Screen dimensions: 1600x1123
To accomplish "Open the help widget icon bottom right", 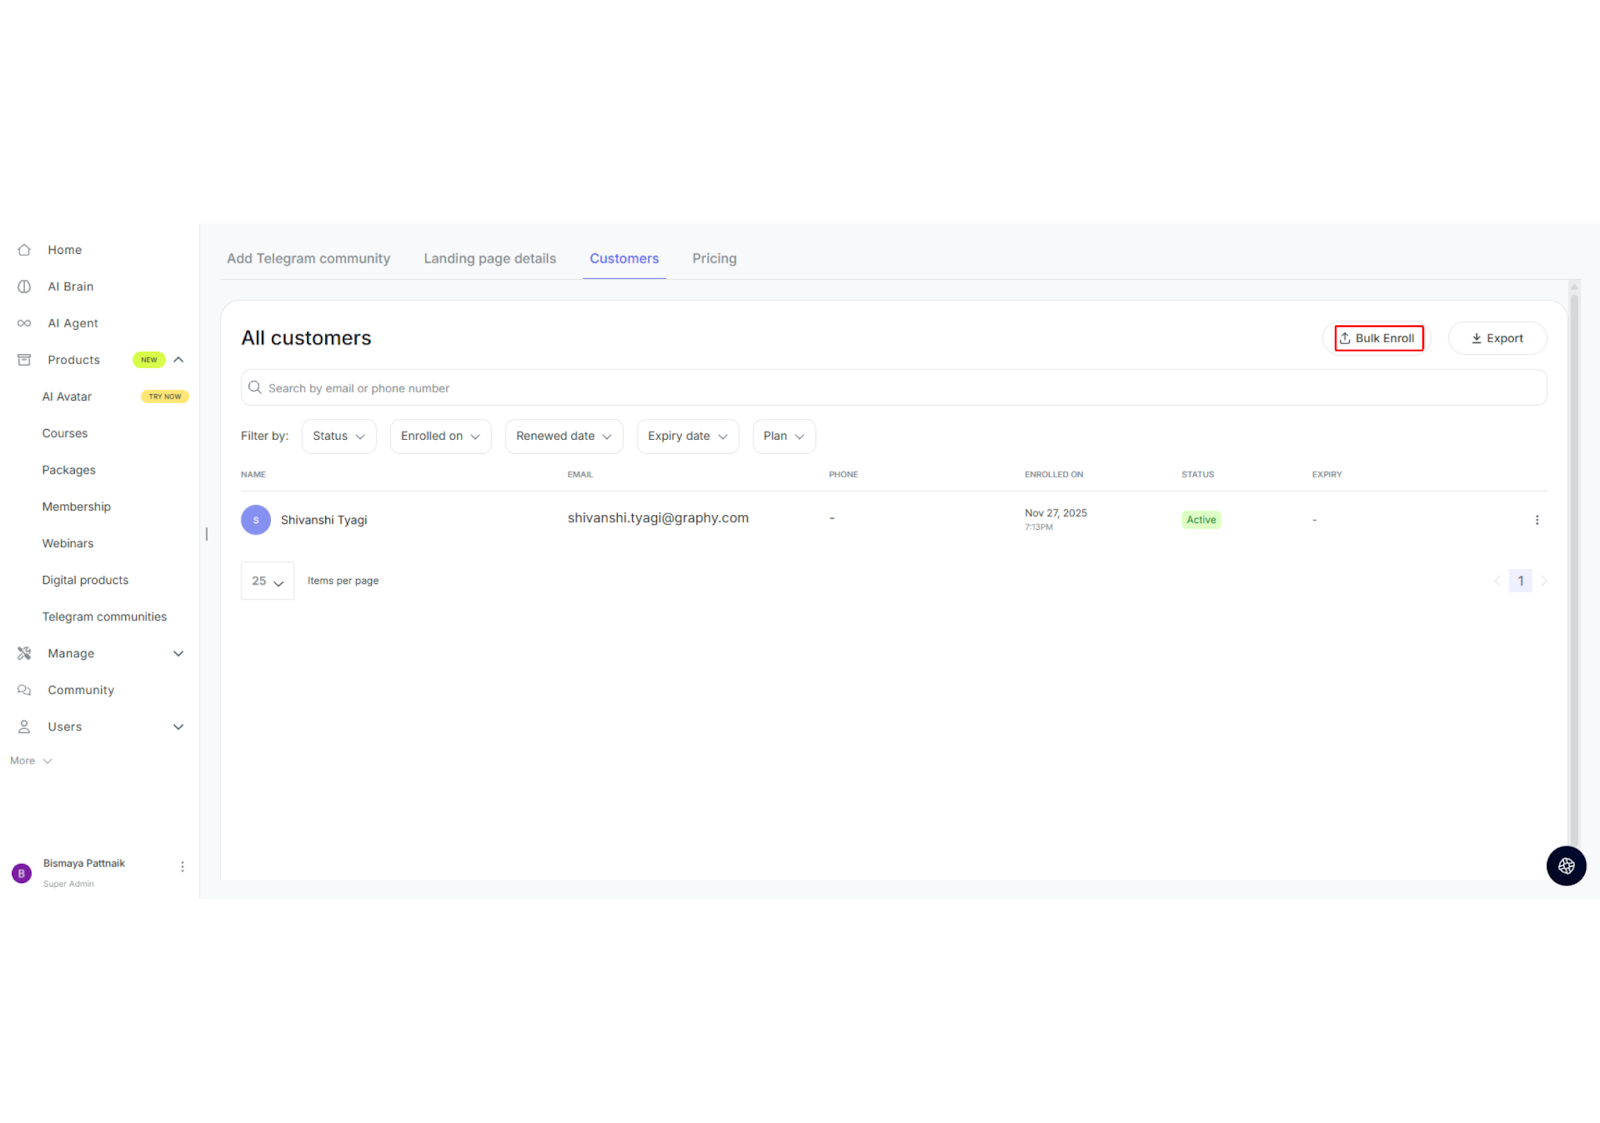I will click(1566, 866).
